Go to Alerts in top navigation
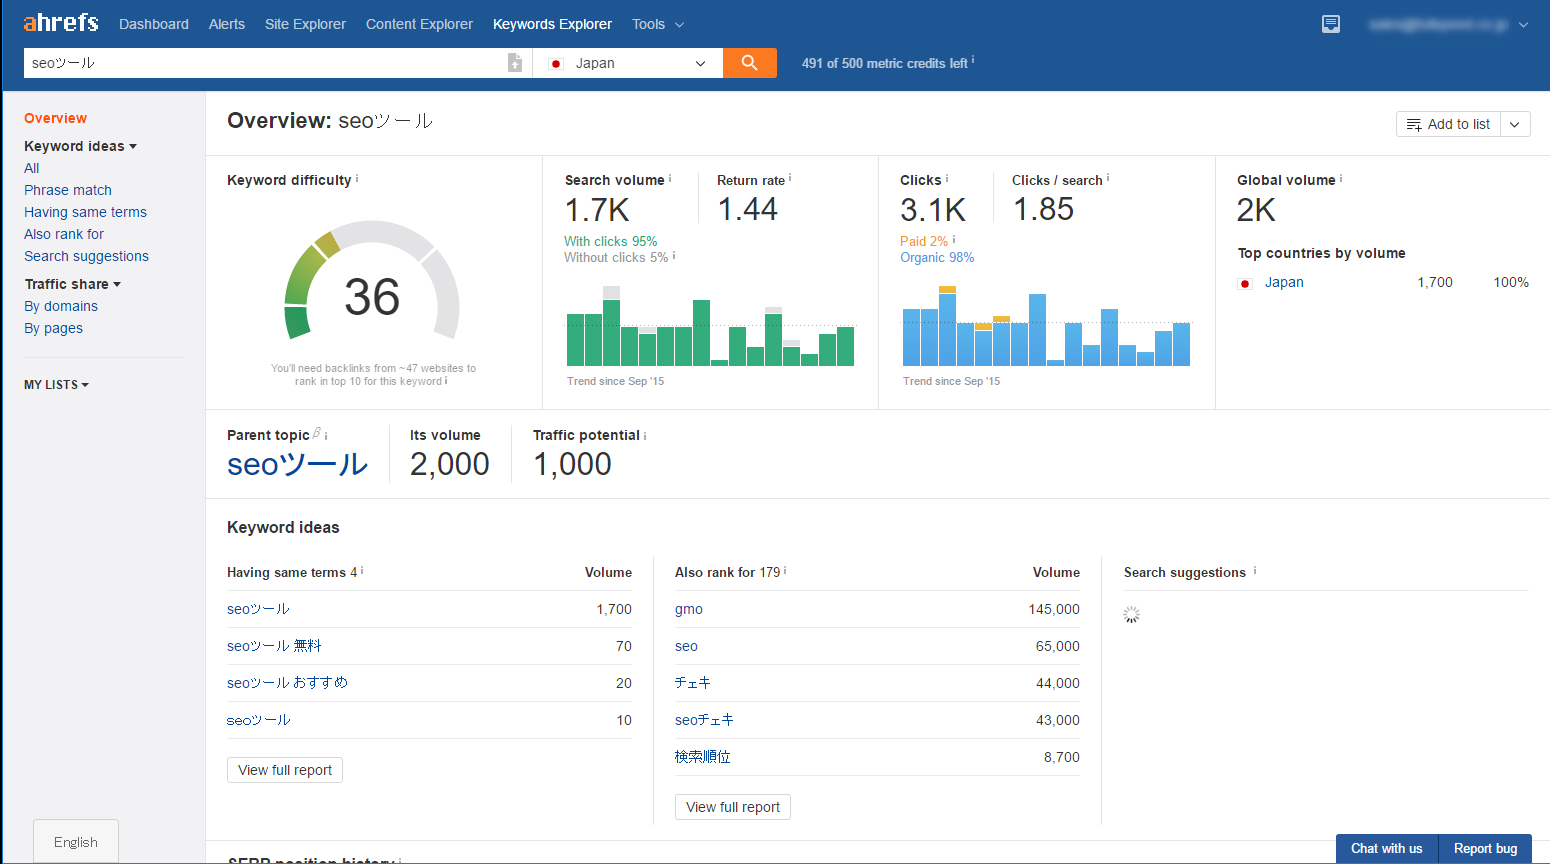 tap(227, 24)
